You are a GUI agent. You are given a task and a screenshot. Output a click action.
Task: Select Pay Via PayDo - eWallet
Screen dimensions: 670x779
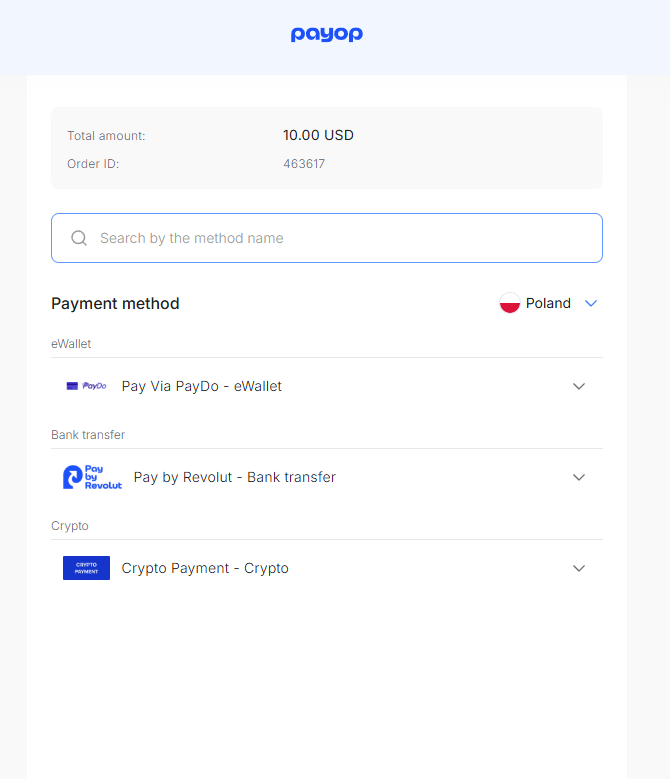point(327,386)
